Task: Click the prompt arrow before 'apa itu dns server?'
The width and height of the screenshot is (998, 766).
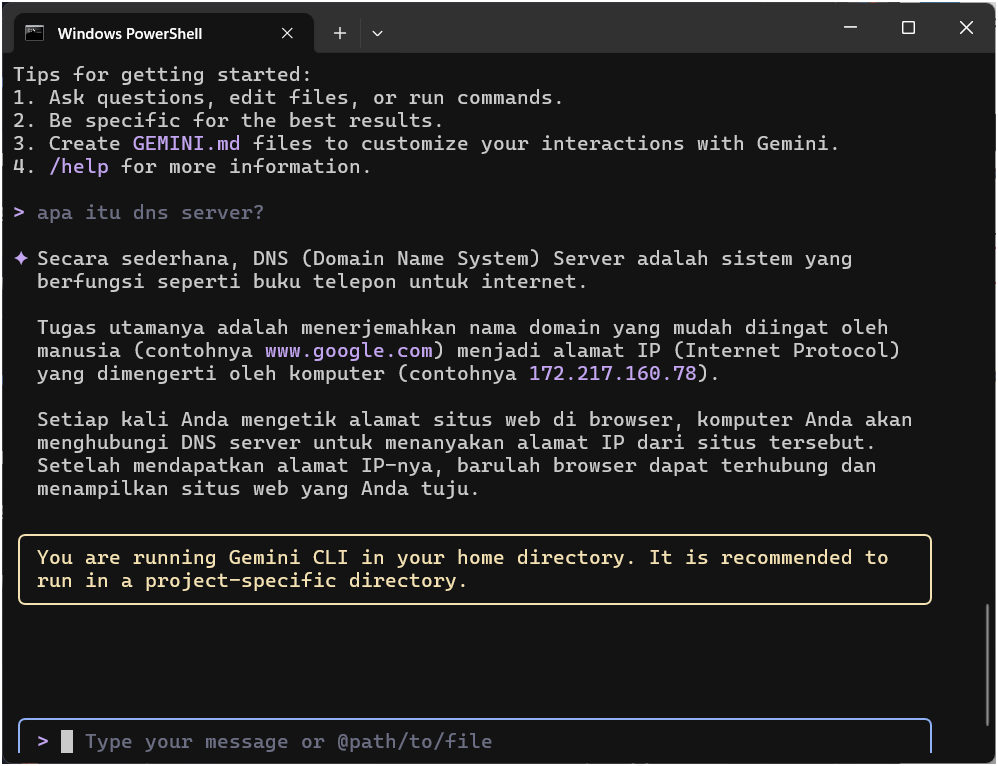Action: tap(19, 213)
